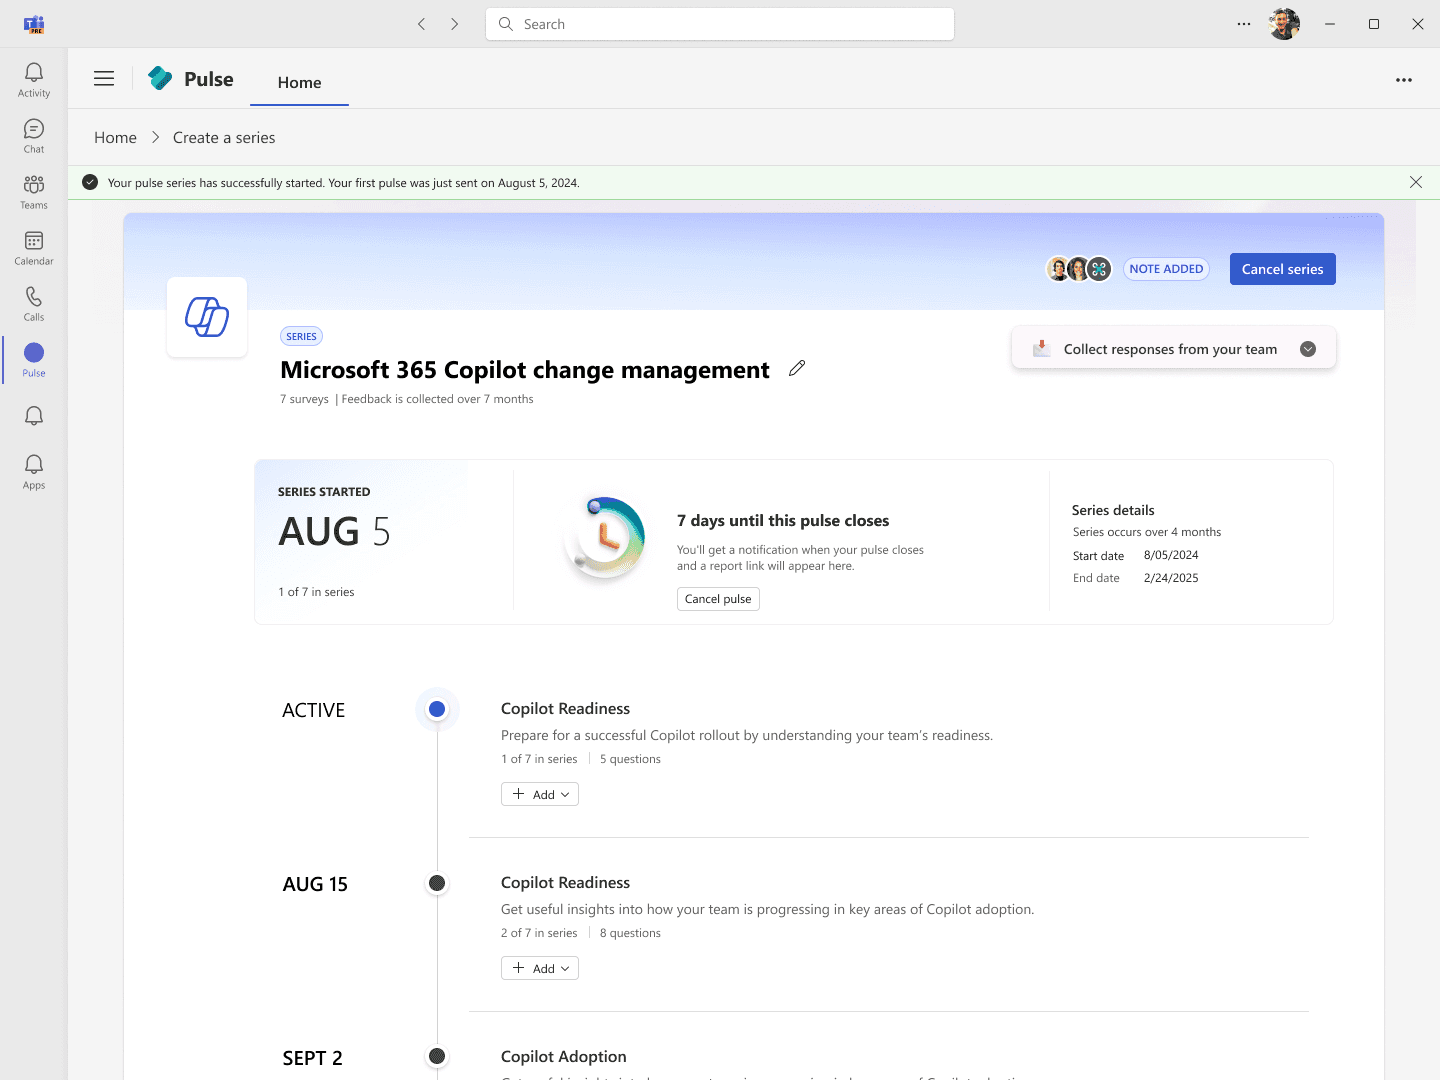Open Chat in the sidebar
Viewport: 1440px width, 1080px height.
click(34, 136)
